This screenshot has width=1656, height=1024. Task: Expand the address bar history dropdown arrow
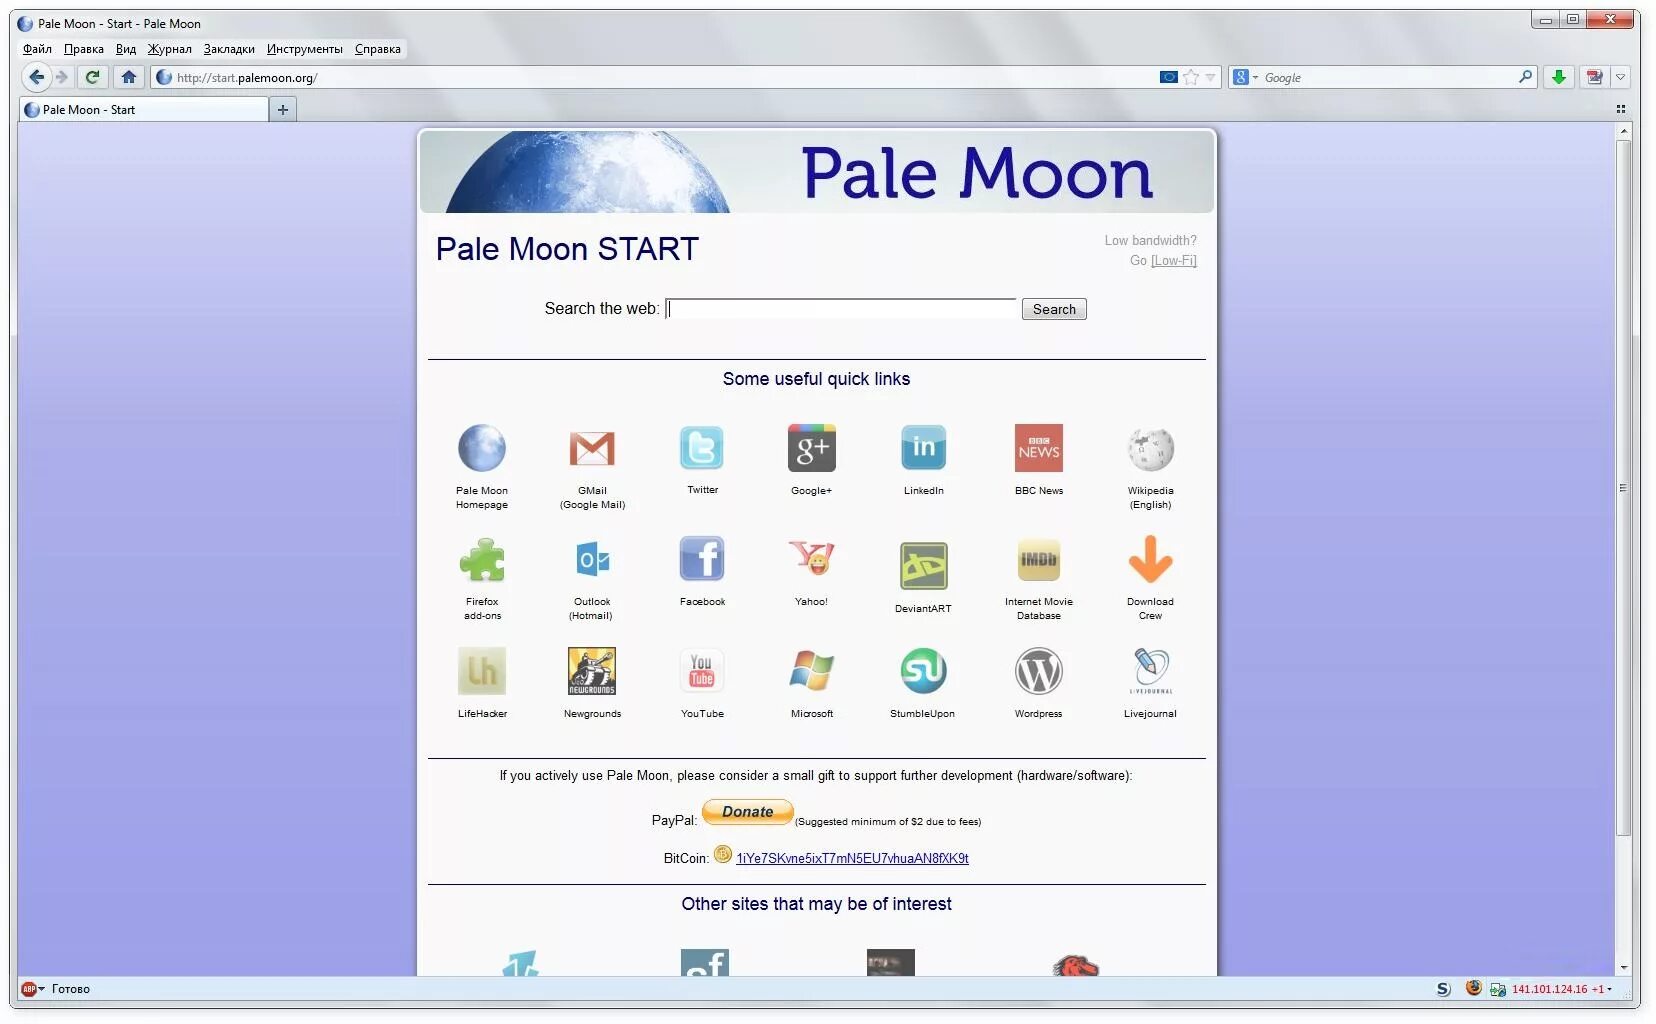tap(1210, 77)
